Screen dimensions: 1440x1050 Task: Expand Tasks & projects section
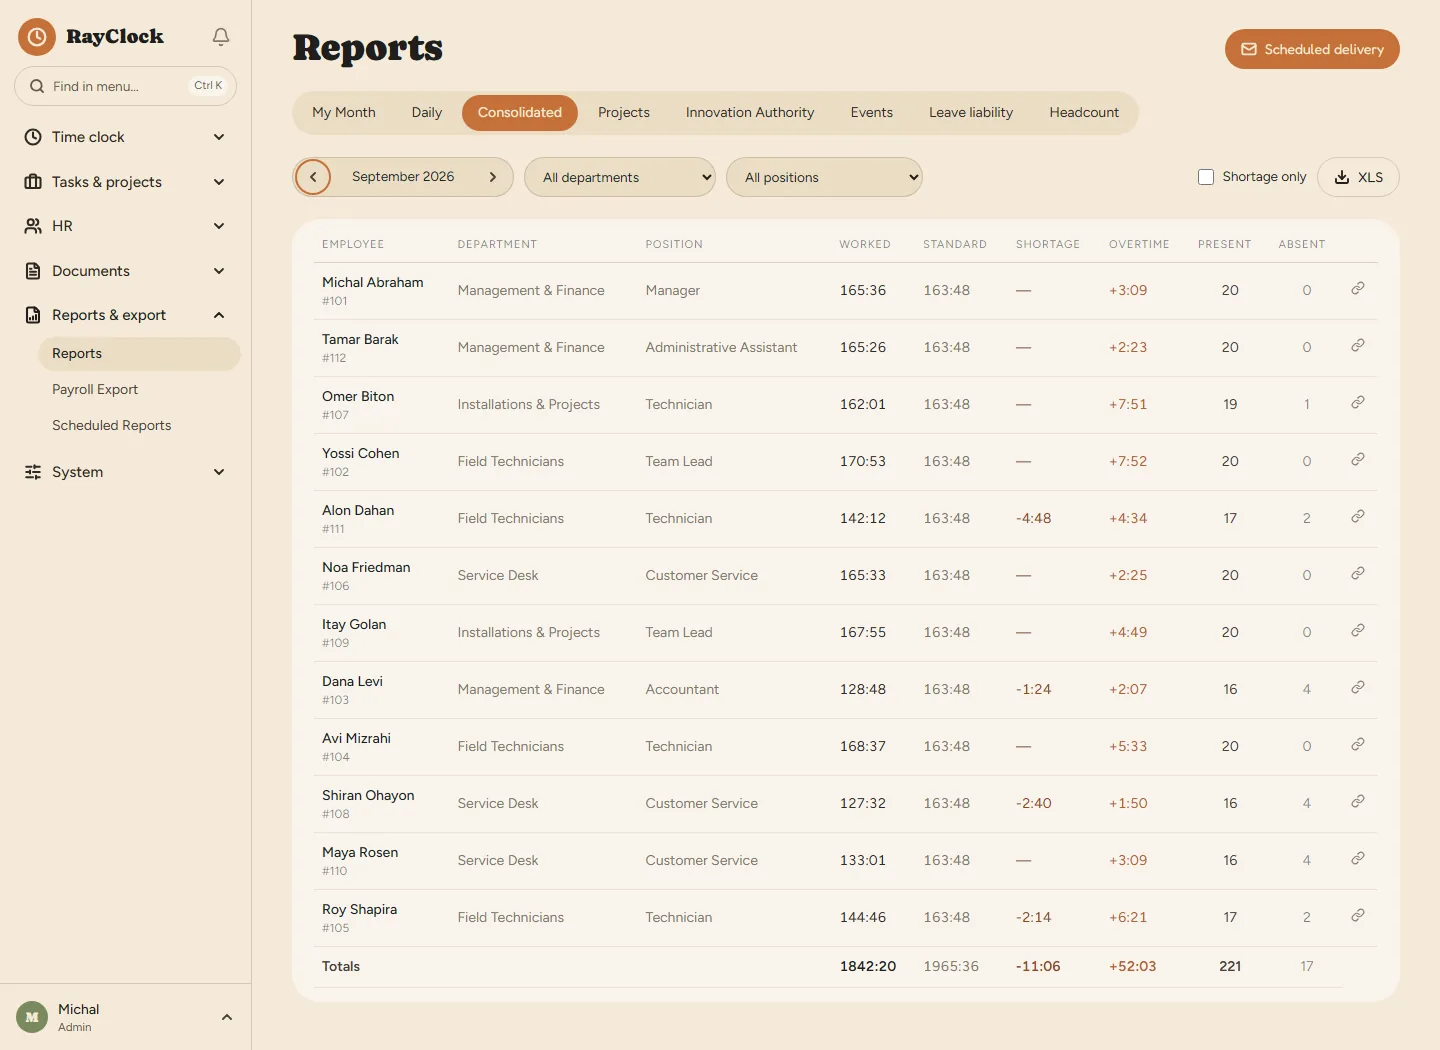[125, 182]
